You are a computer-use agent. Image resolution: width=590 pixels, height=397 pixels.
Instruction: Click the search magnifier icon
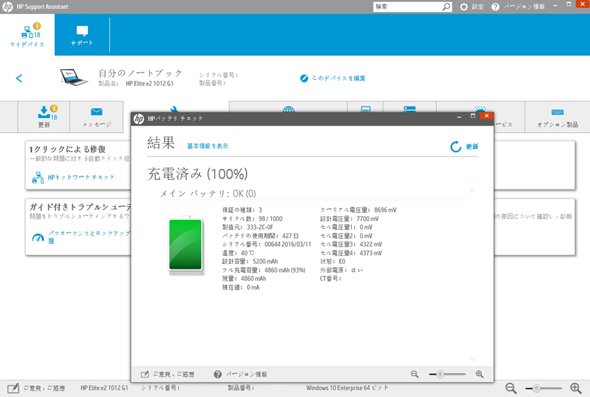click(446, 7)
